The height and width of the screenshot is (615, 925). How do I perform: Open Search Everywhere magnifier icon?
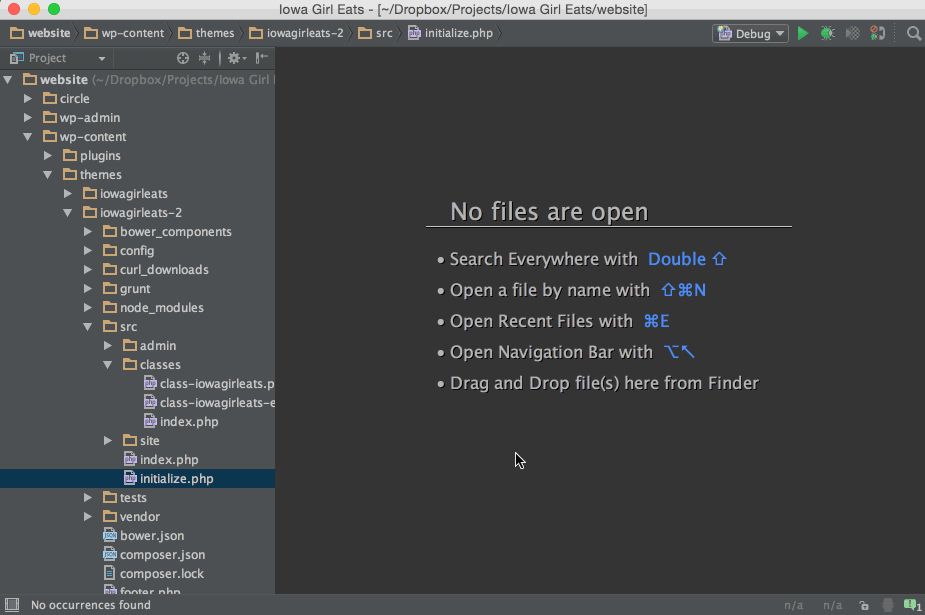click(x=914, y=34)
